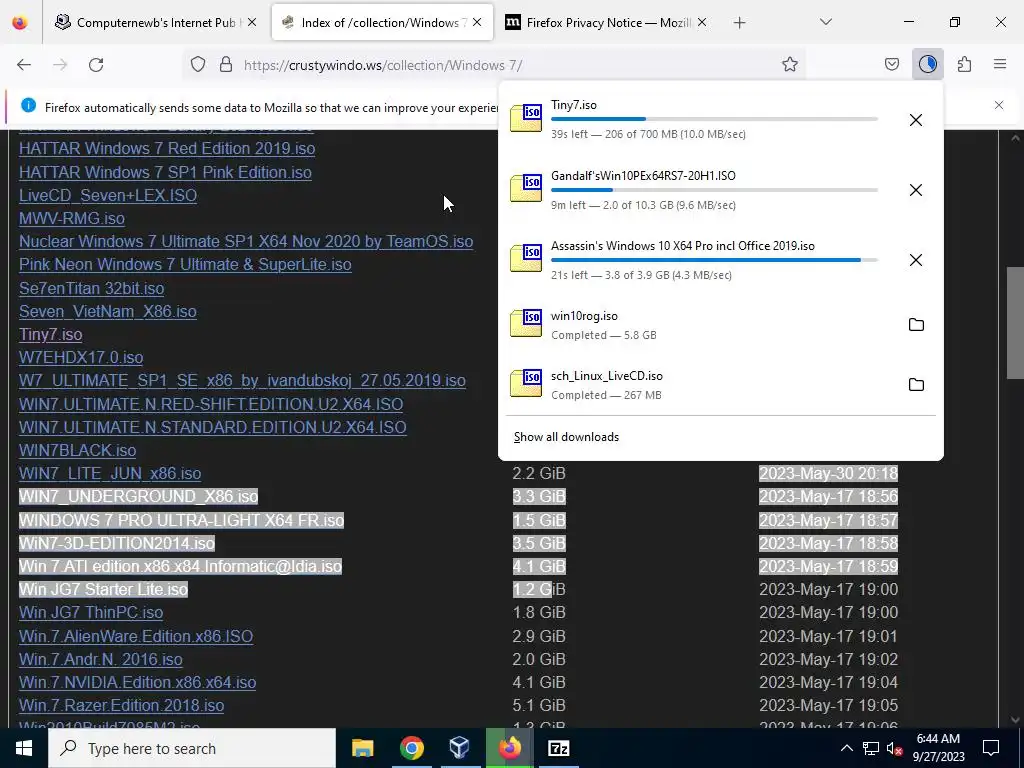Screen dimensions: 1024x768
Task: Open Win.7.Razer.Edition.2018.iso link
Action: 121,705
